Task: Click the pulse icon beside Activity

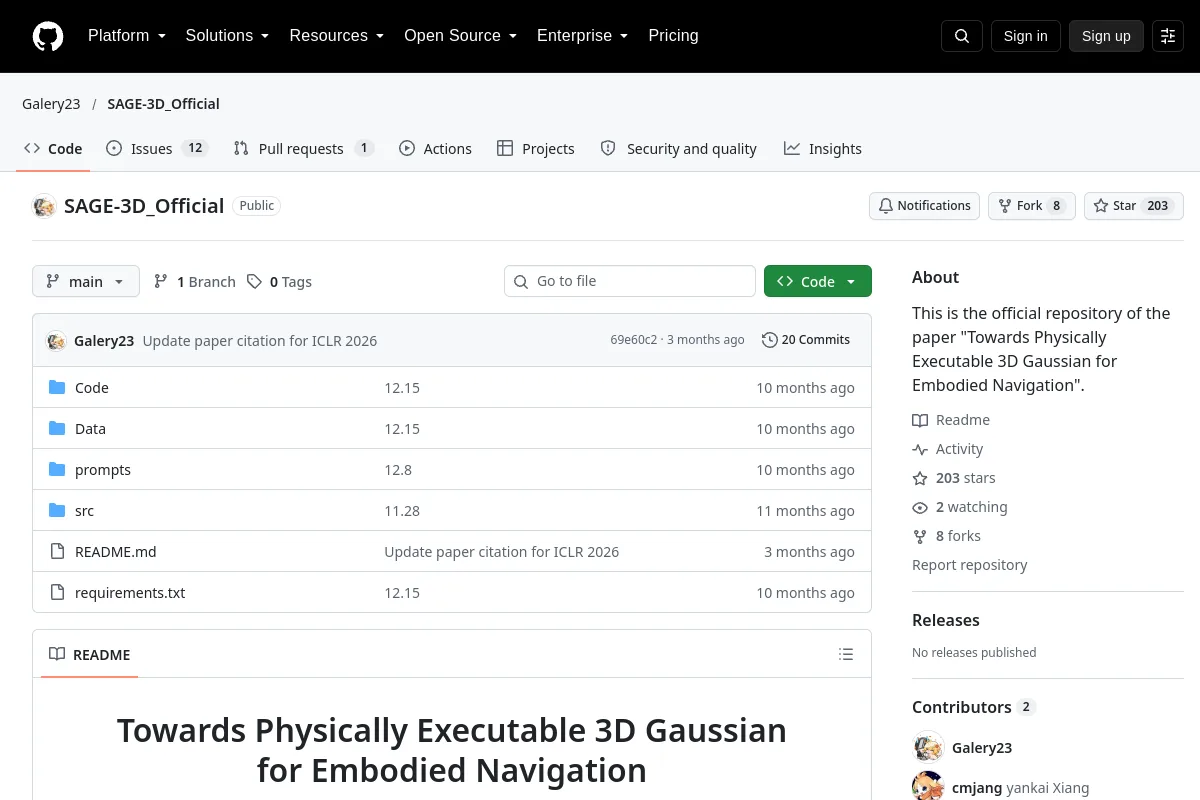Action: 920,450
